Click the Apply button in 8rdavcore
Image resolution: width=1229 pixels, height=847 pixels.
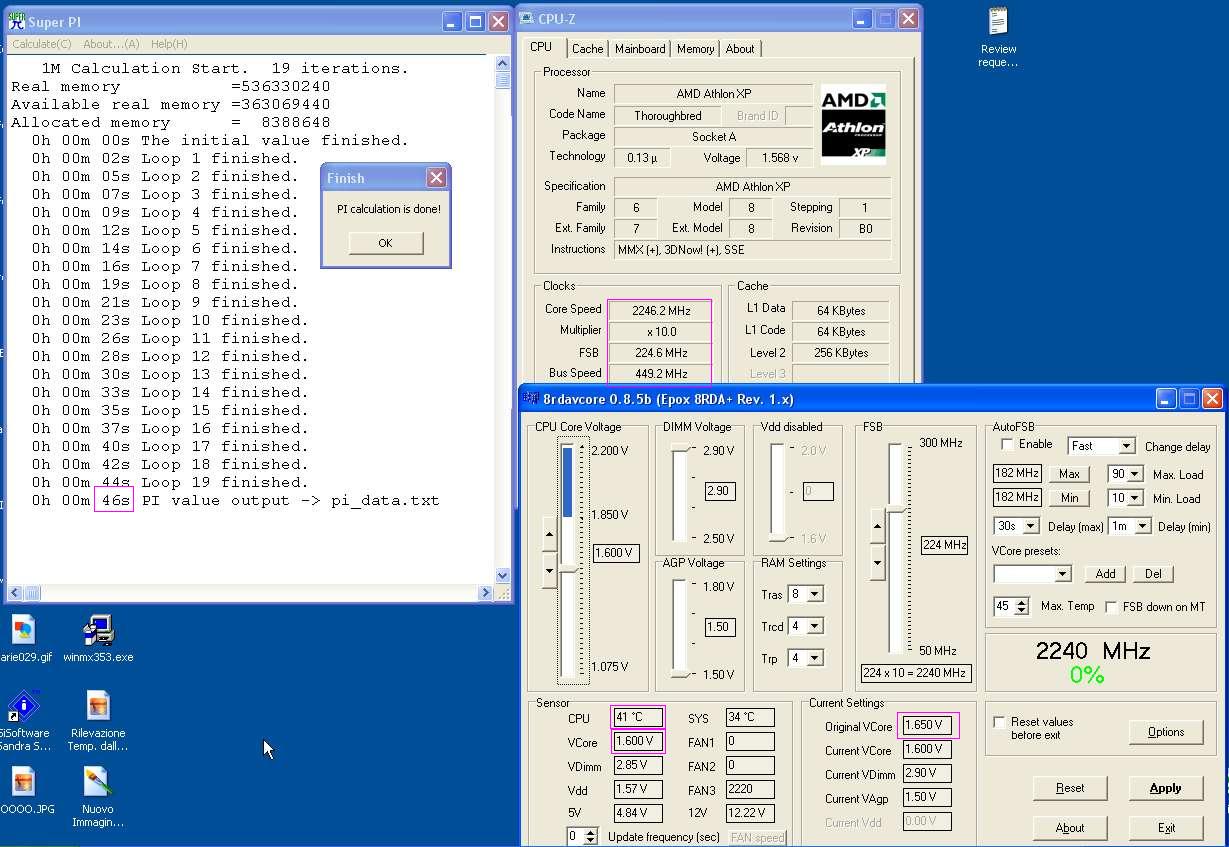click(x=1165, y=788)
